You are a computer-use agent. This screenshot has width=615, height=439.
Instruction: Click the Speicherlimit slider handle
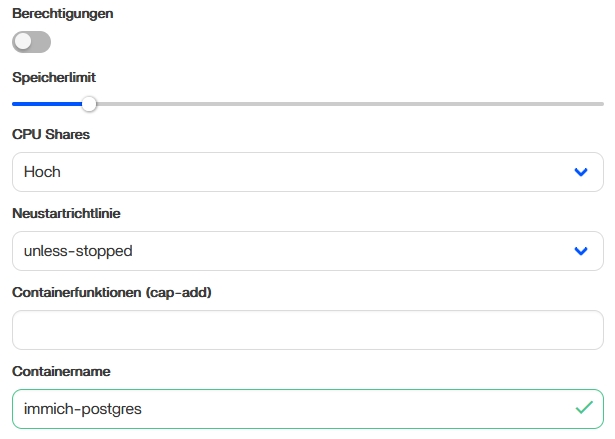tap(89, 104)
